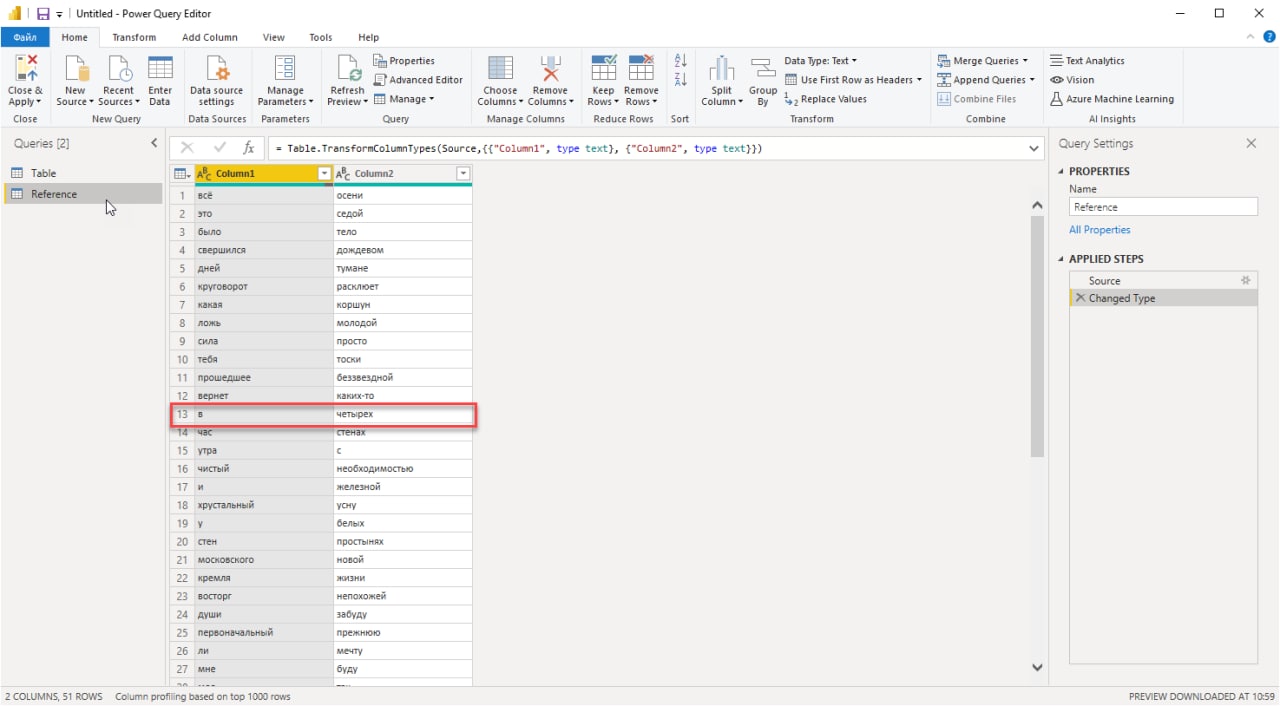The height and width of the screenshot is (706, 1280).
Task: Collapse the PROPERTIES section
Action: pos(1062,171)
